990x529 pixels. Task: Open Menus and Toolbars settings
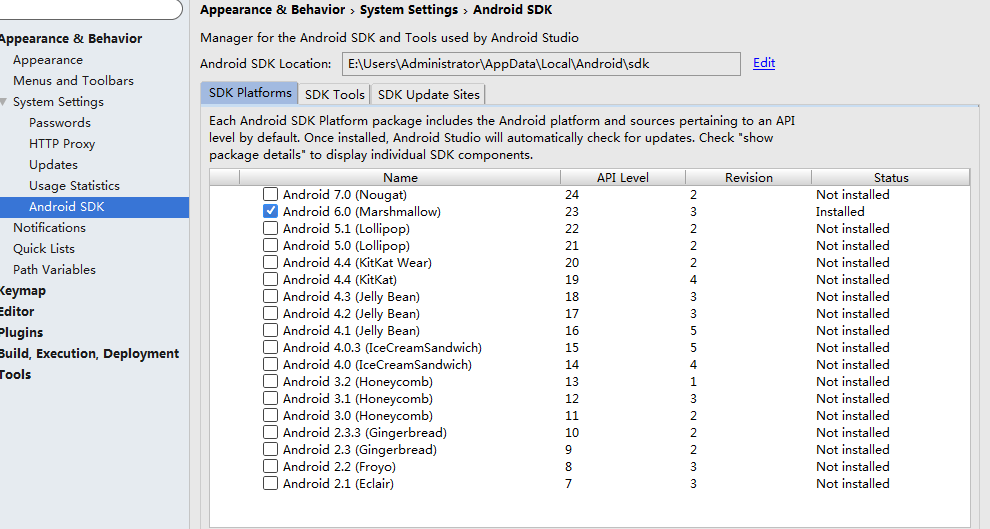(x=73, y=81)
